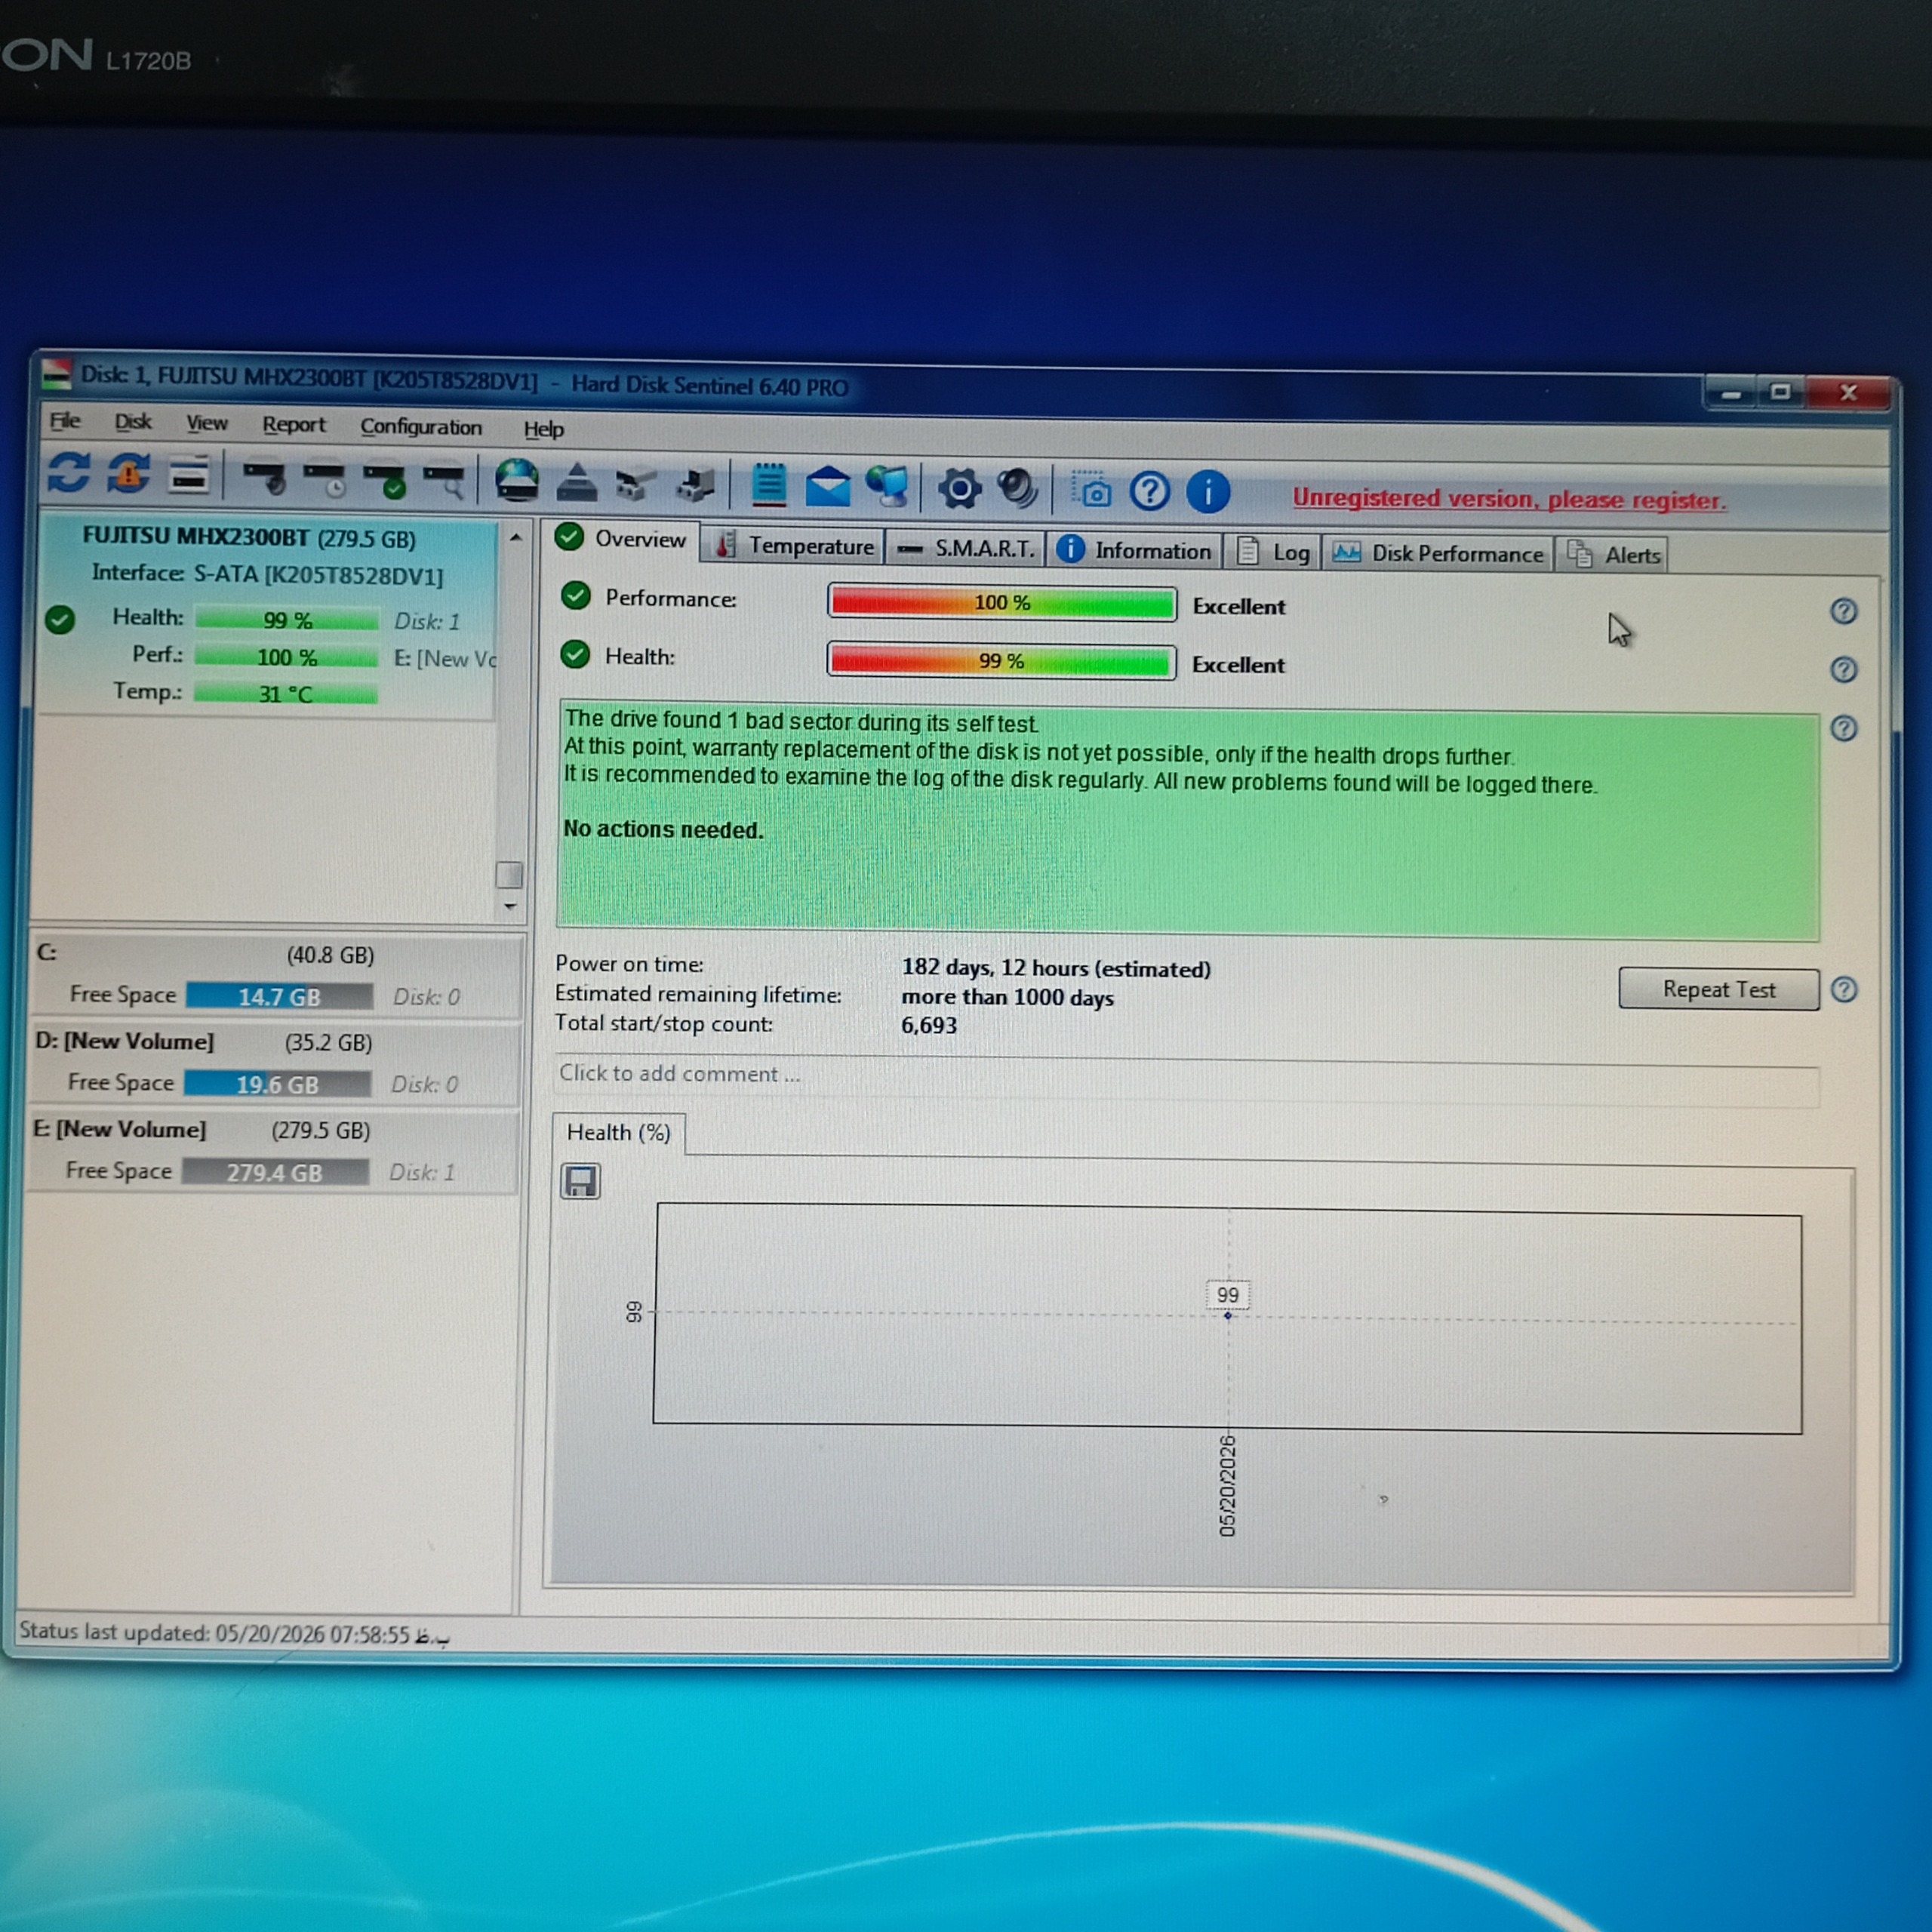This screenshot has width=1932, height=1932.
Task: Click the floppy save icon above health chart
Action: point(580,1181)
